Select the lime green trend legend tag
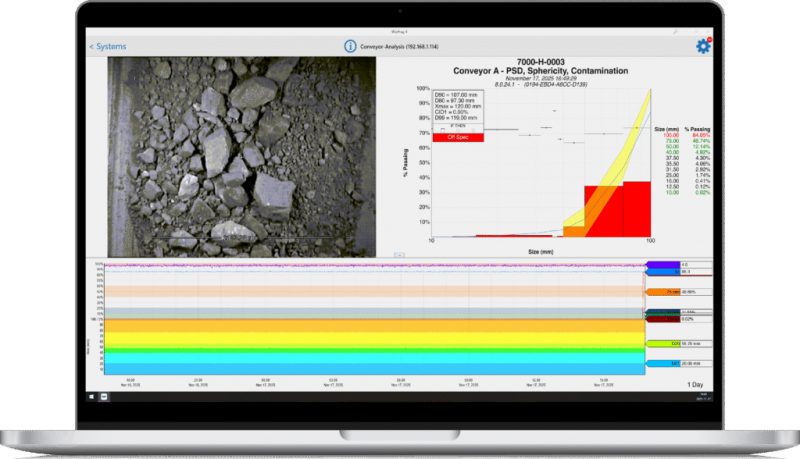The image size is (800, 459). tap(663, 344)
